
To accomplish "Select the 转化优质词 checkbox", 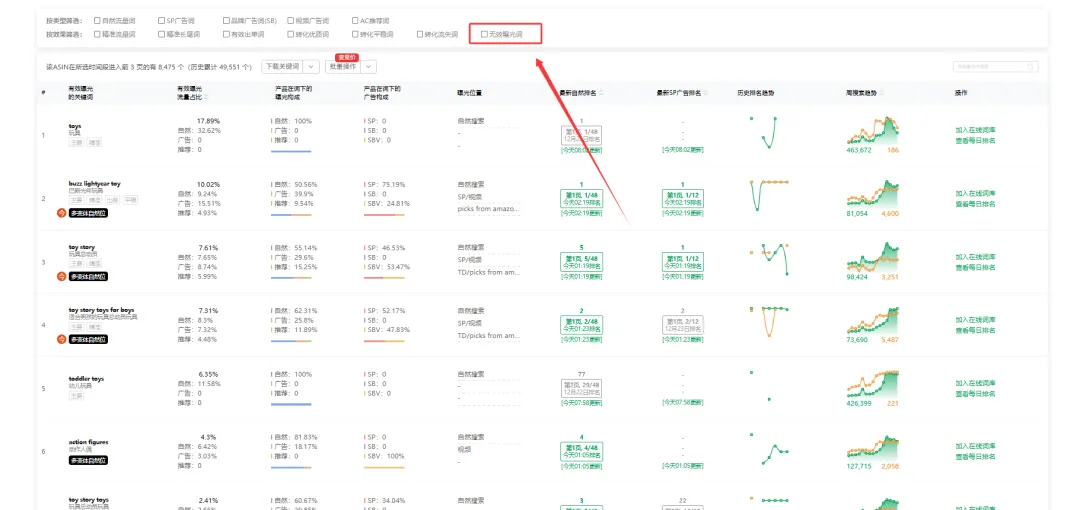I will click(290, 34).
